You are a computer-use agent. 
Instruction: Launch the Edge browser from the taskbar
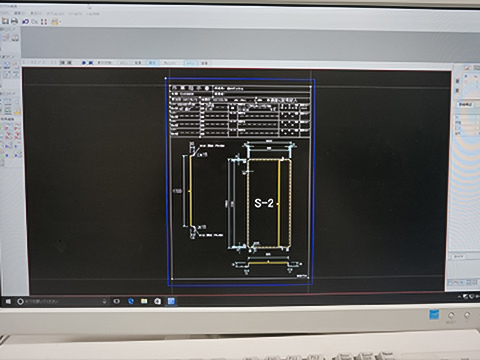131,301
